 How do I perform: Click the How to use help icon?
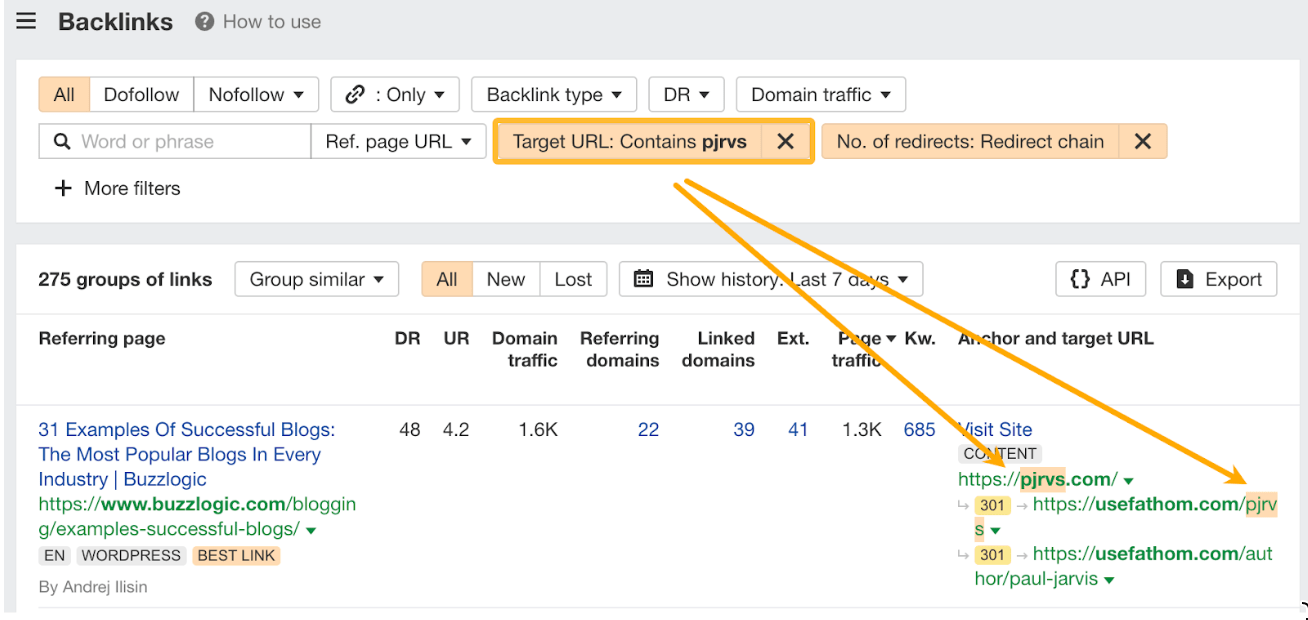coord(205,22)
